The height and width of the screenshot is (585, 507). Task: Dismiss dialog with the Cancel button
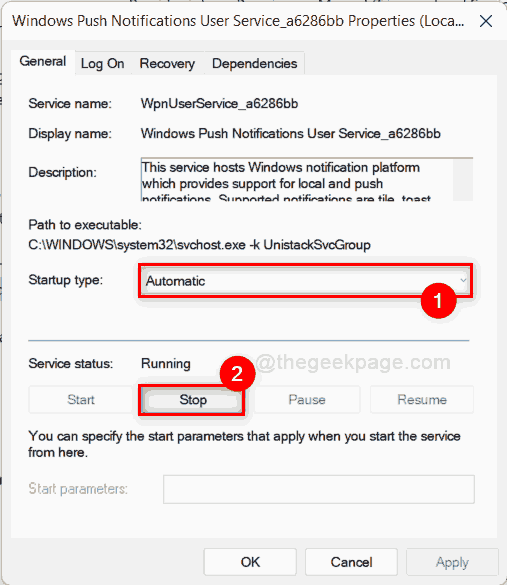coord(351,562)
